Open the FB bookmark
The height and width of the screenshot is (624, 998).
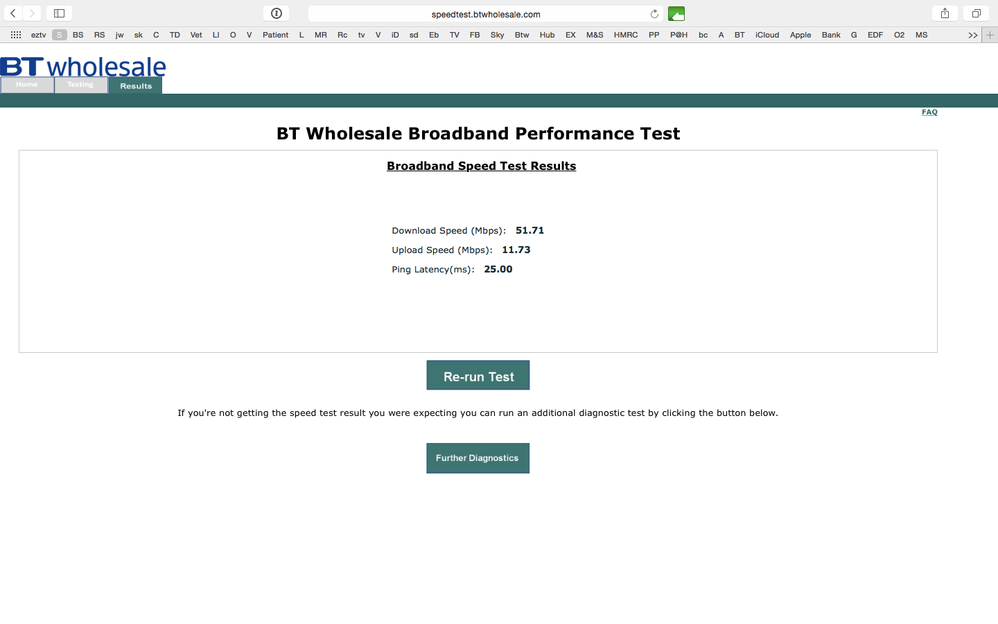point(475,35)
